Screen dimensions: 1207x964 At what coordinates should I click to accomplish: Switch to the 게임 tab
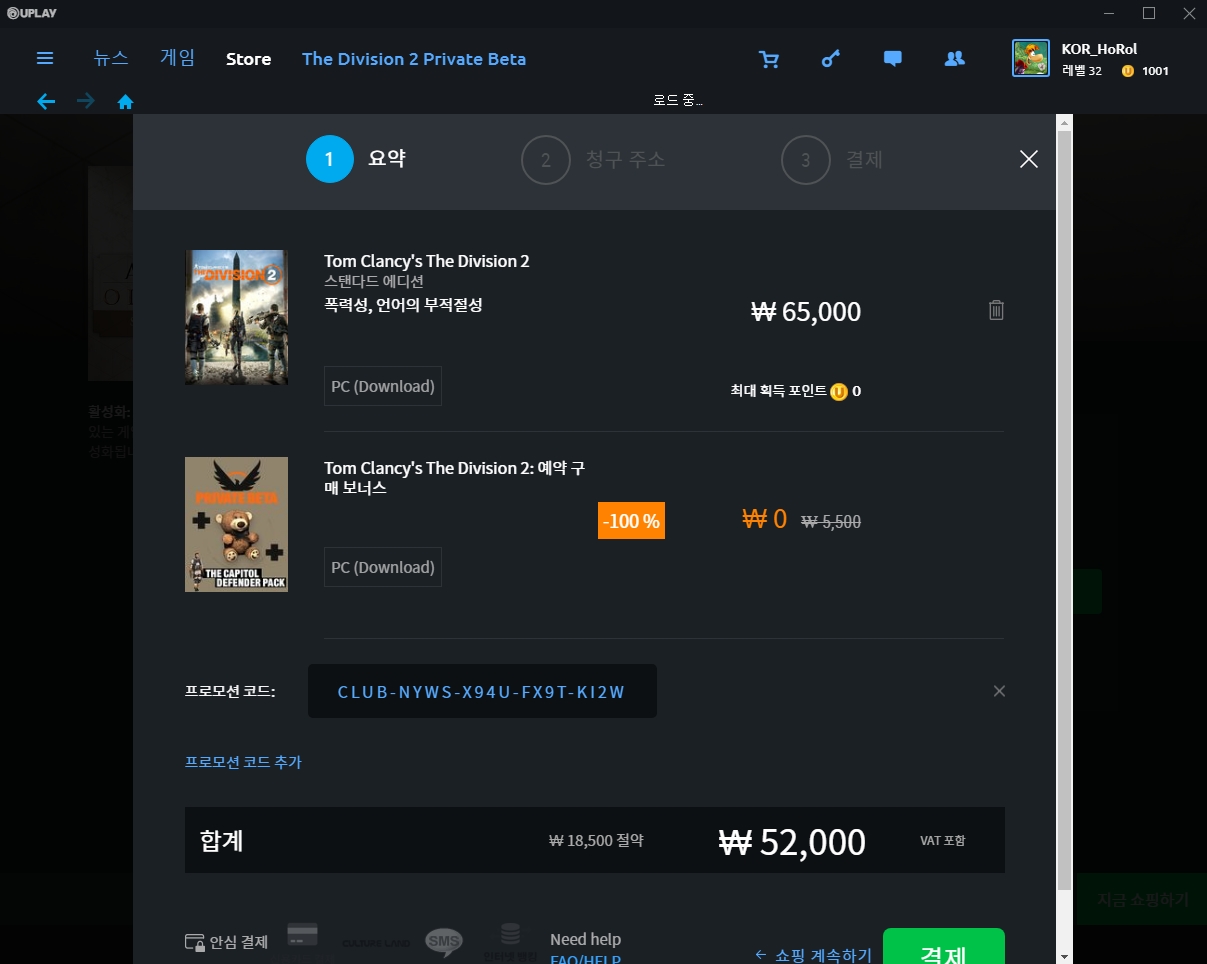tap(178, 58)
